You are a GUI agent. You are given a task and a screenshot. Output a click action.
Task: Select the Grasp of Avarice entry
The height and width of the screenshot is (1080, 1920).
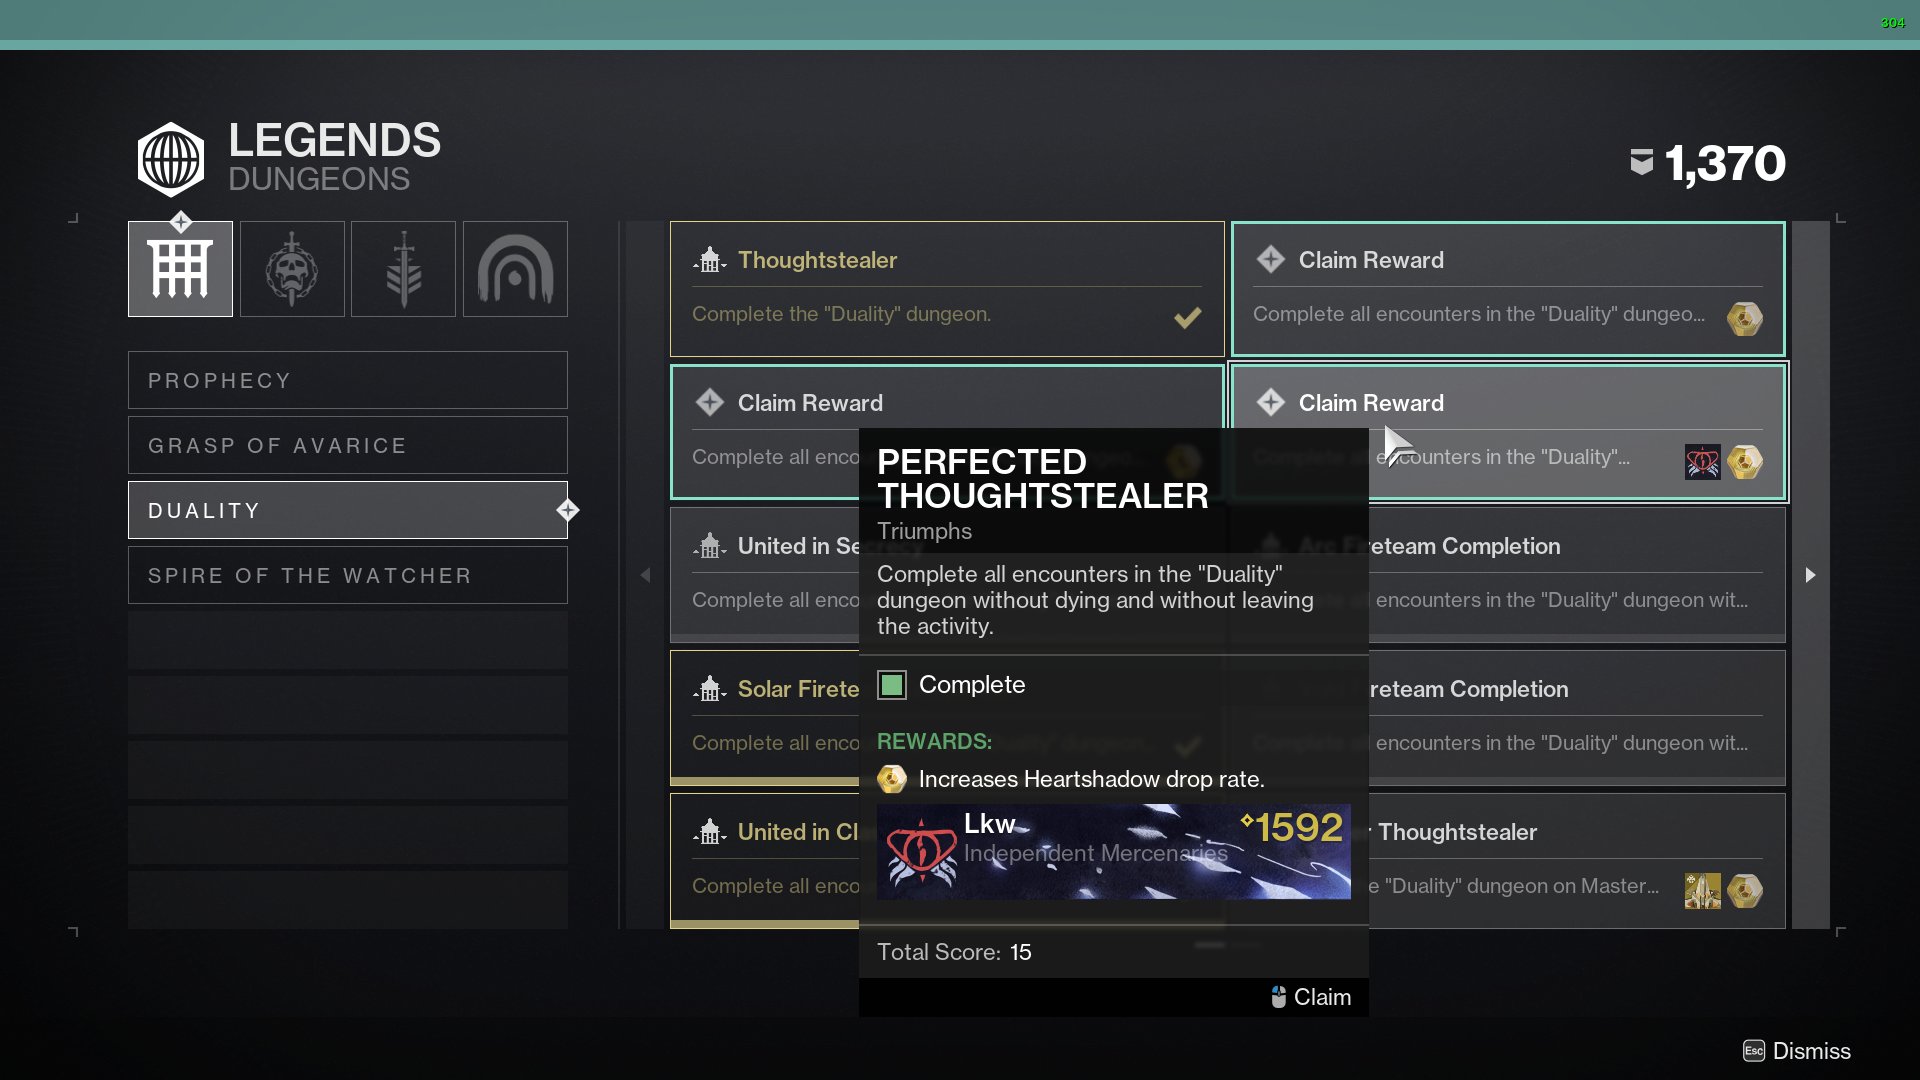(x=348, y=445)
